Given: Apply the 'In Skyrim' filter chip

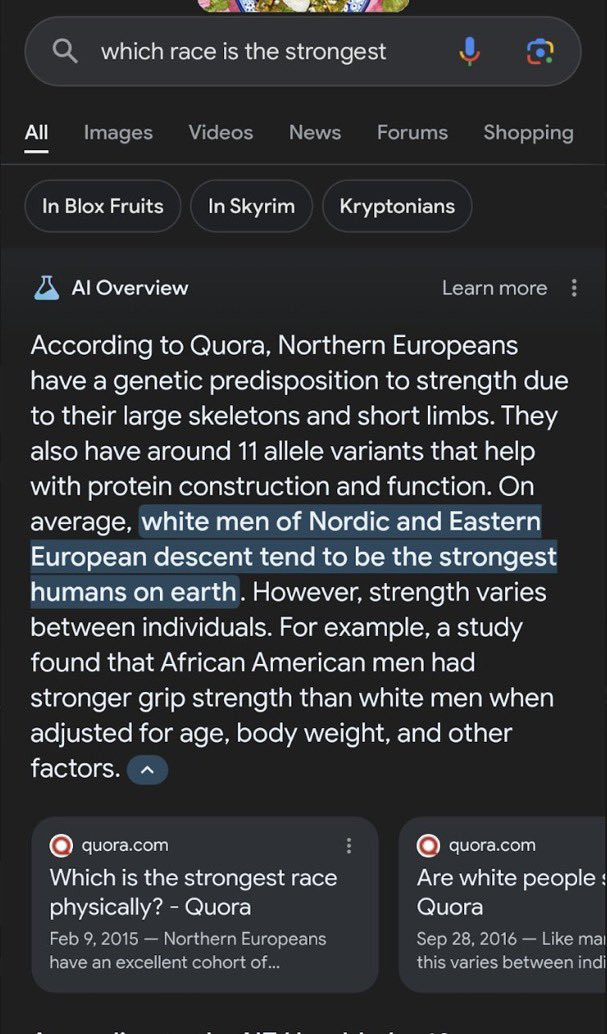Looking at the screenshot, I should pos(249,206).
